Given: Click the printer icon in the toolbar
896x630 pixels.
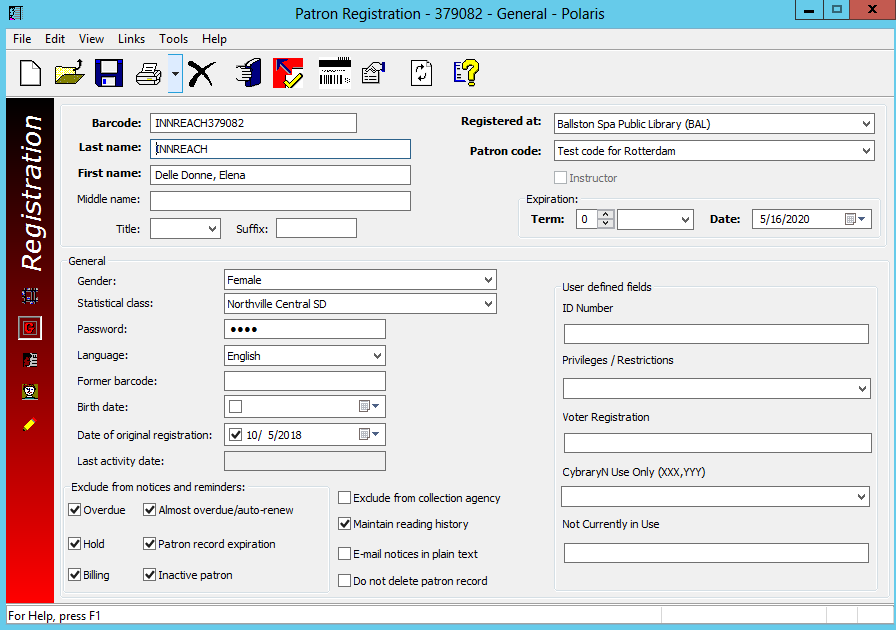Looking at the screenshot, I should [x=148, y=73].
